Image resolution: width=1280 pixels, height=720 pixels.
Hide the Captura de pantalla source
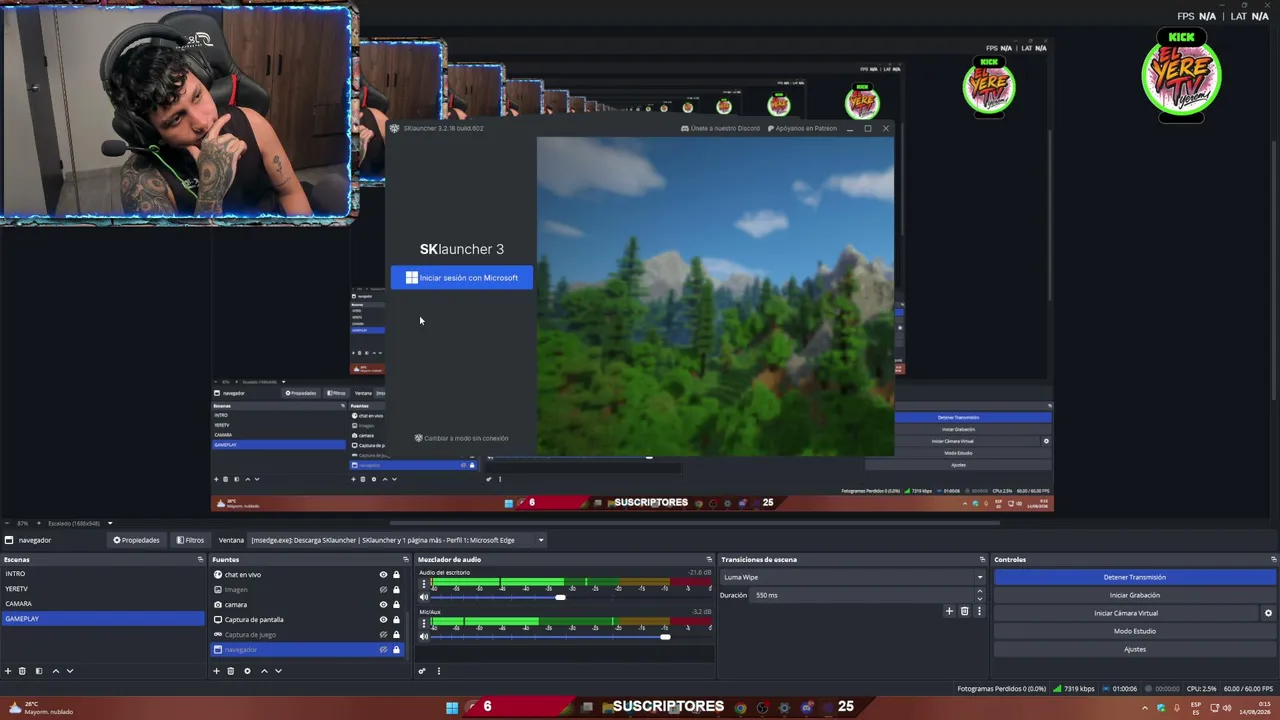383,620
